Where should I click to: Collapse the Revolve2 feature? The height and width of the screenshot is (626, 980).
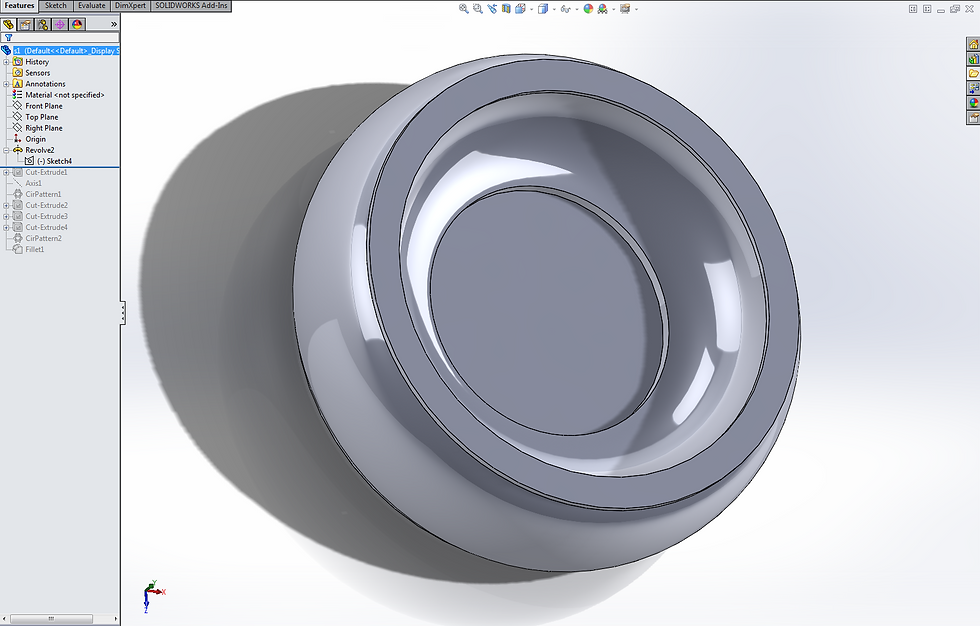click(6, 150)
